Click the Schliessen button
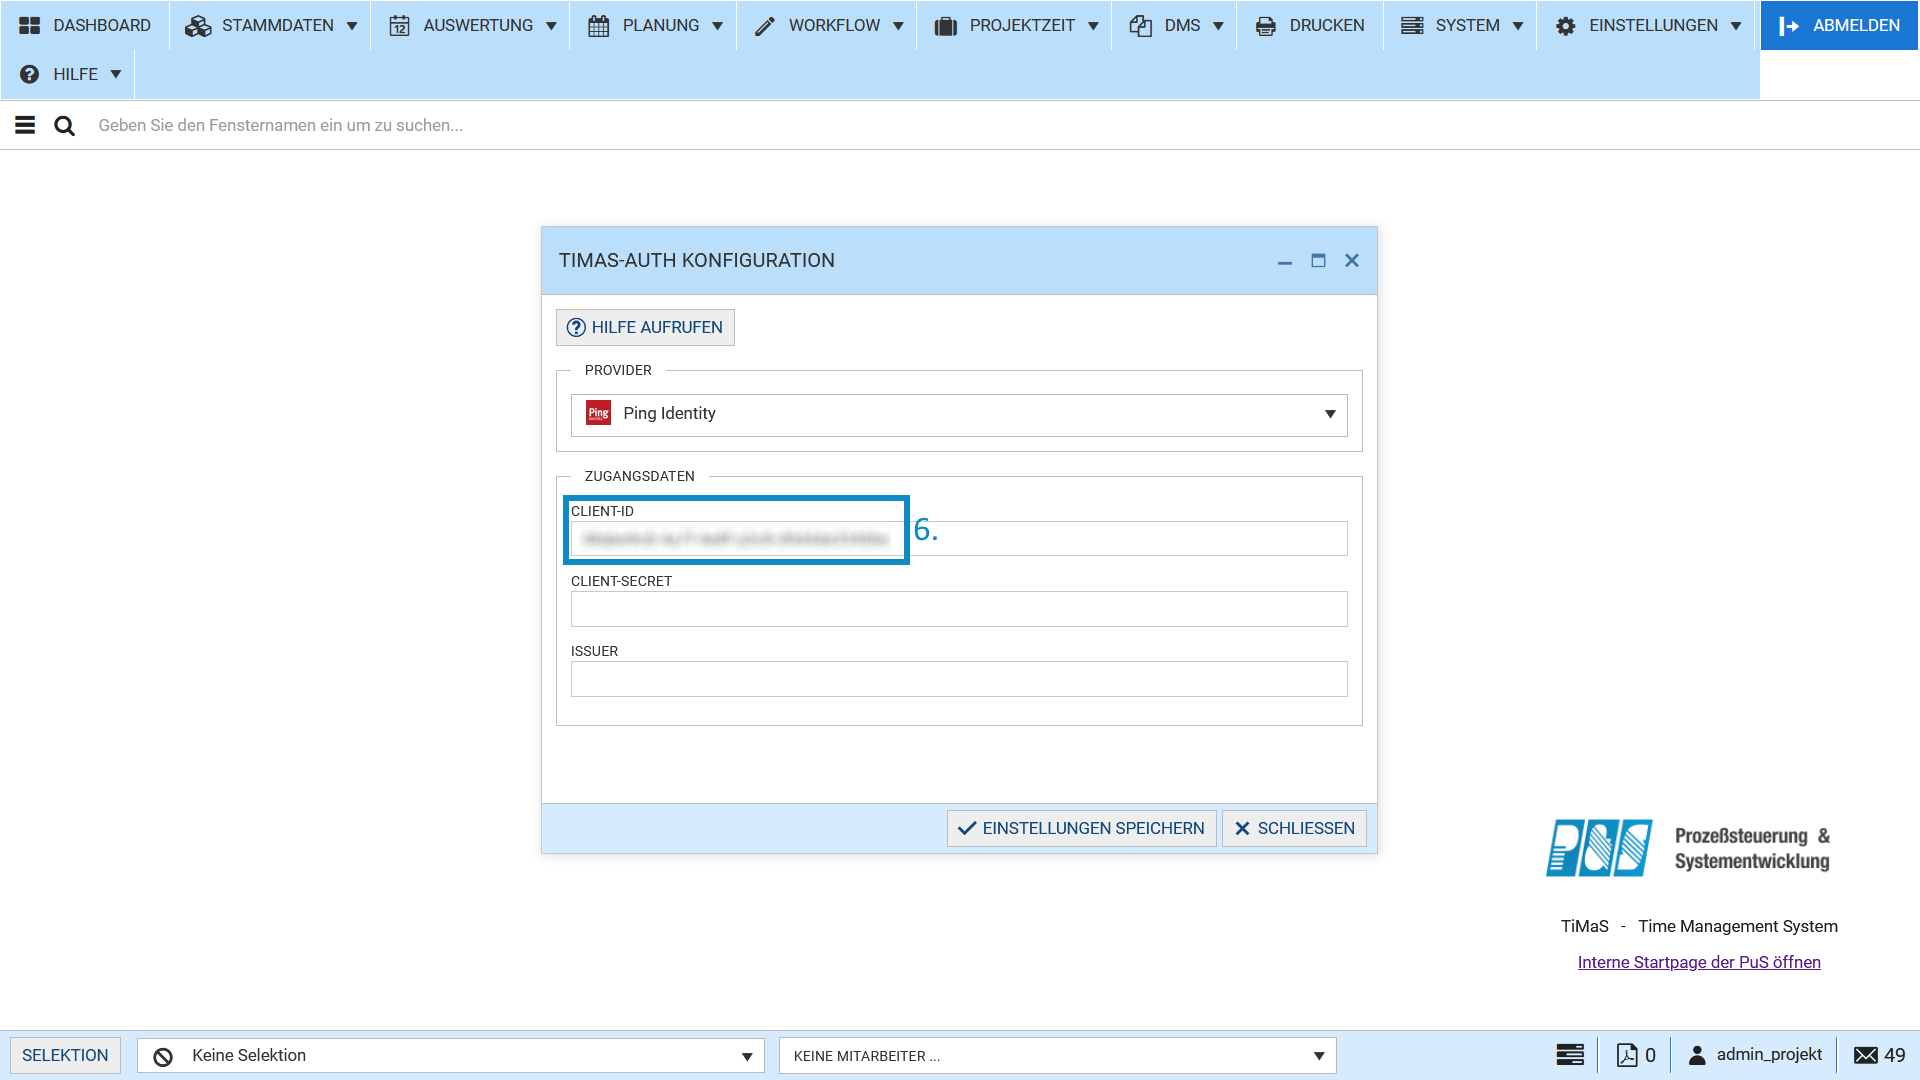 click(1294, 829)
